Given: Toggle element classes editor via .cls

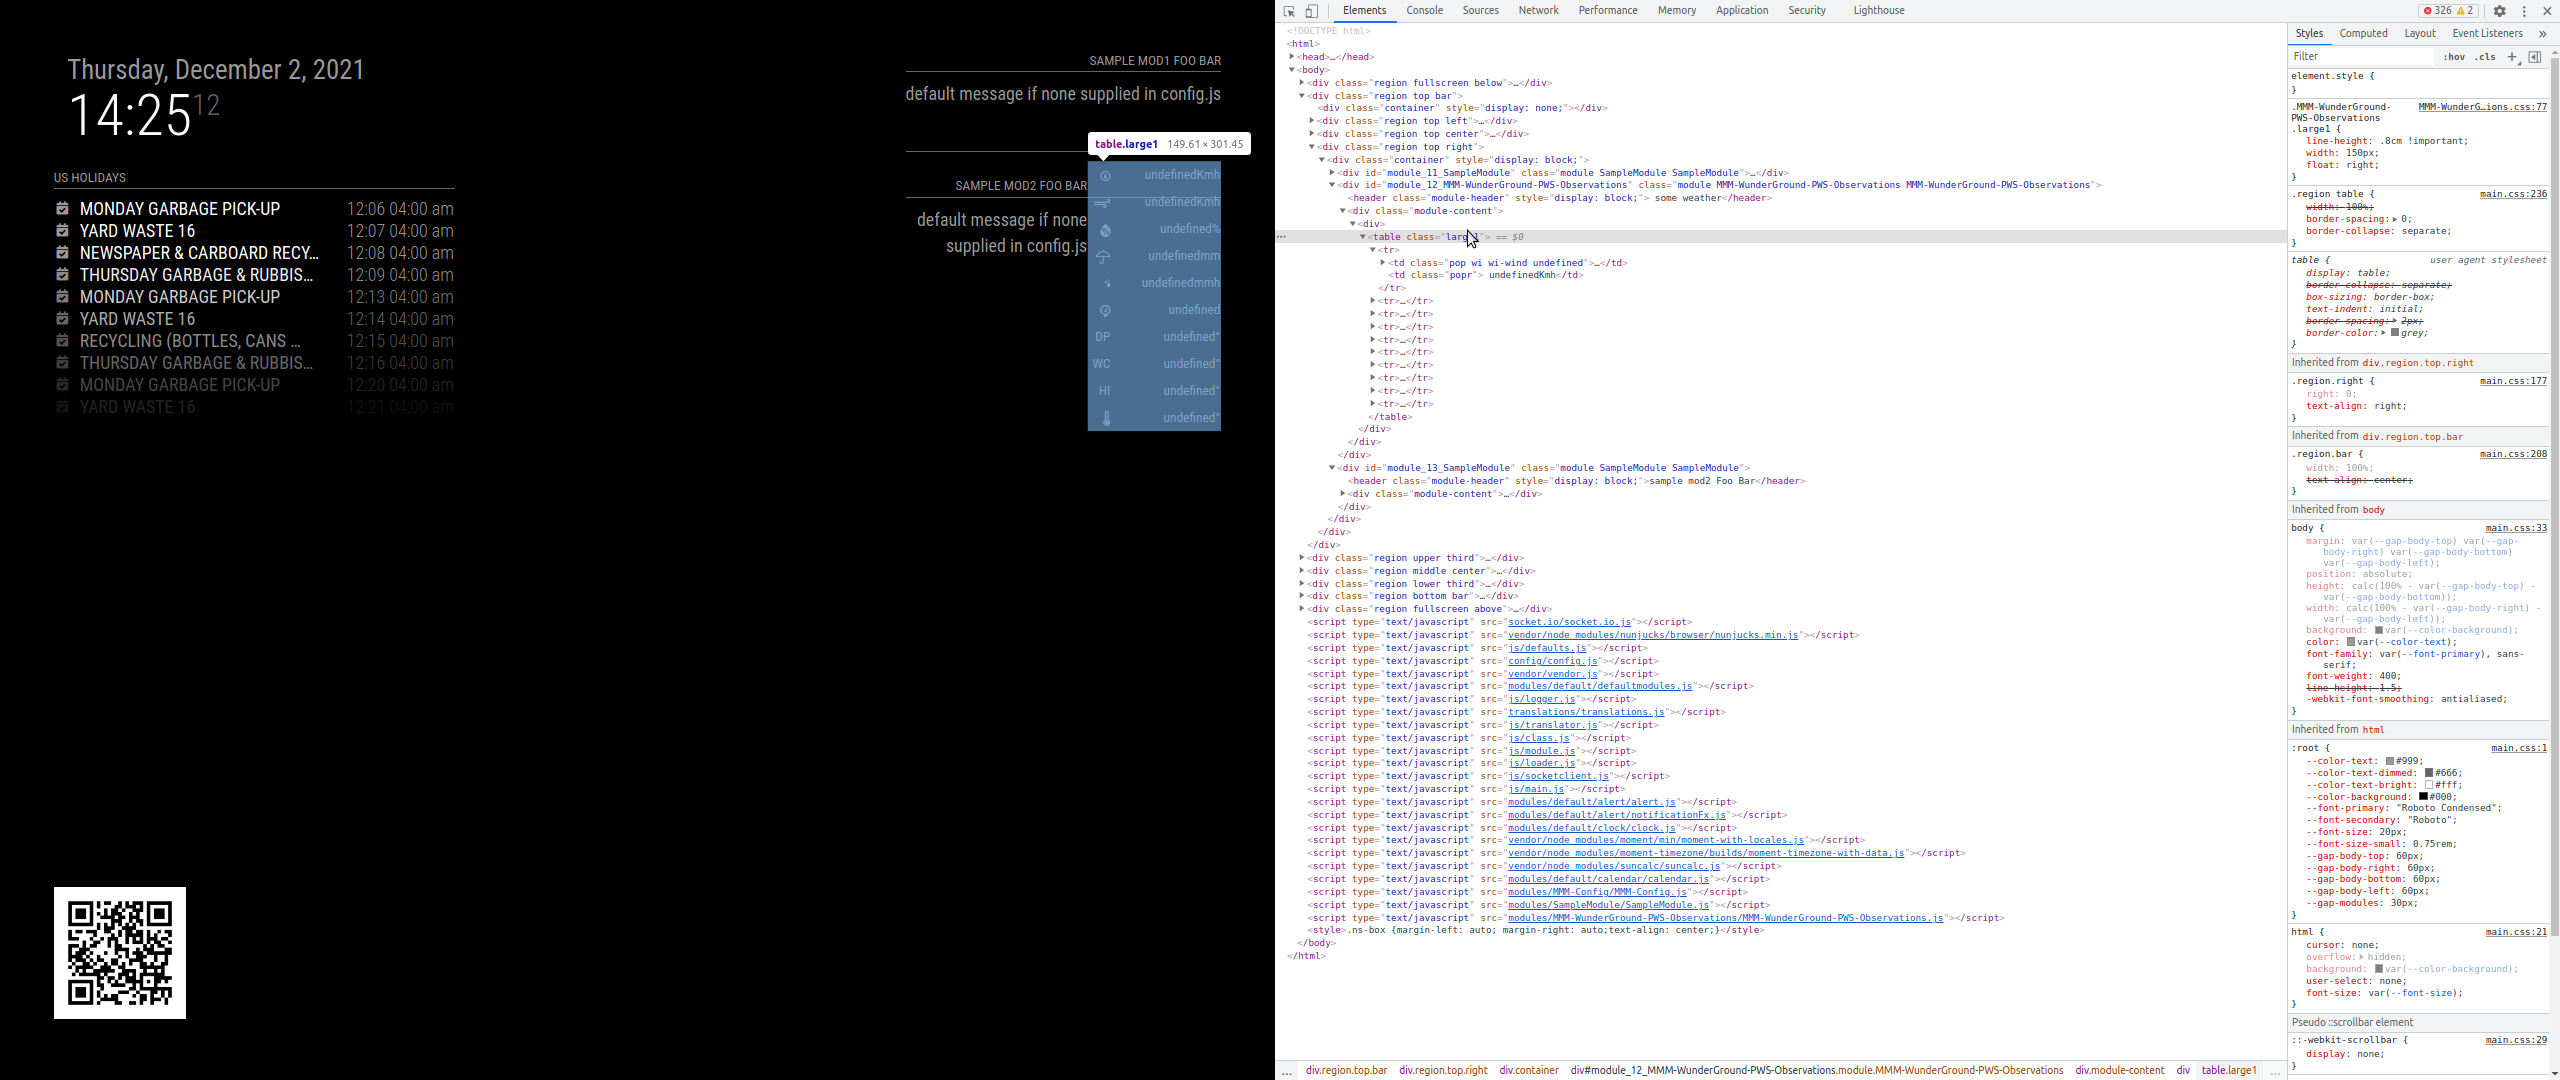Looking at the screenshot, I should tap(2487, 57).
